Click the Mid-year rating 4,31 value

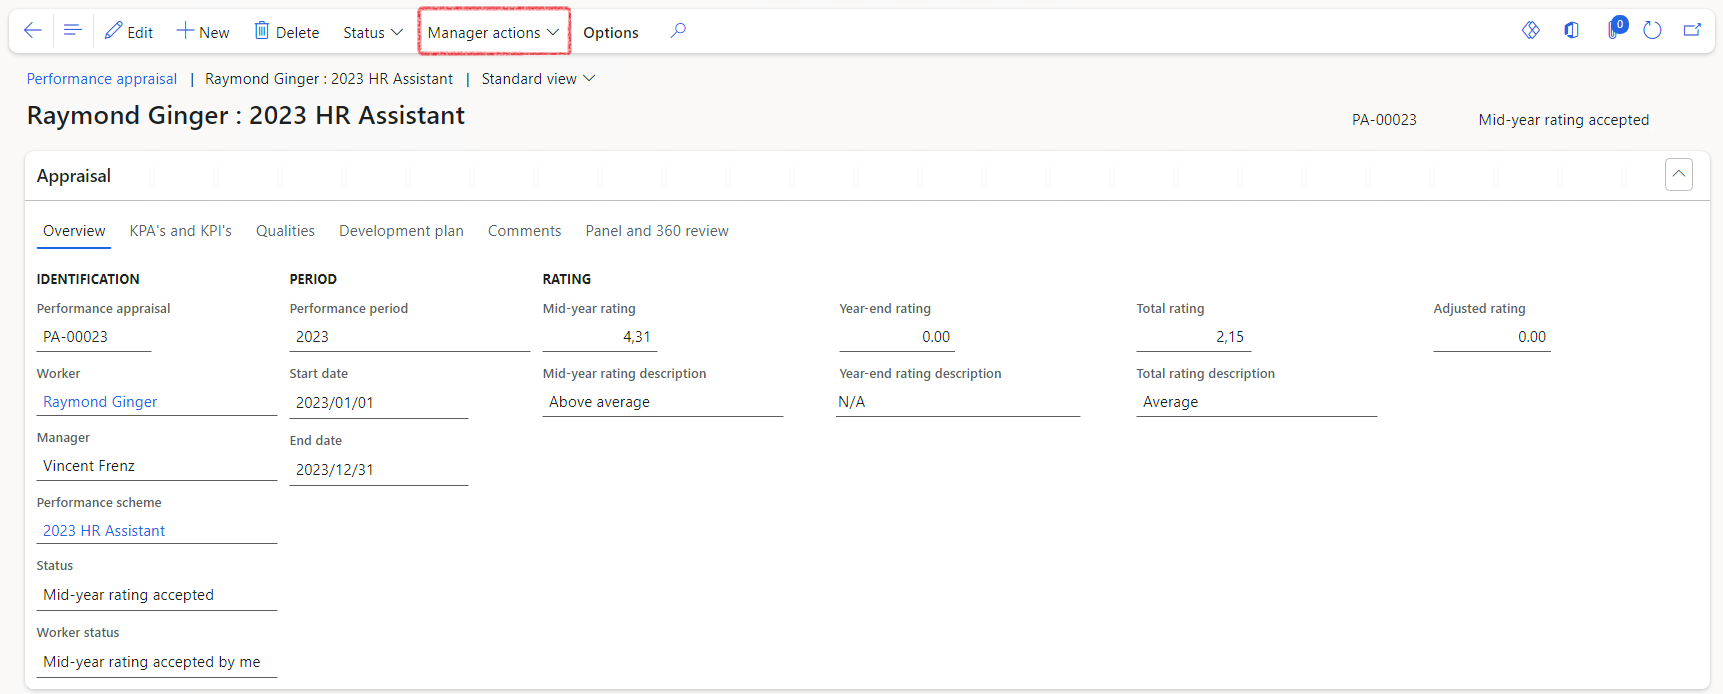pyautogui.click(x=600, y=337)
